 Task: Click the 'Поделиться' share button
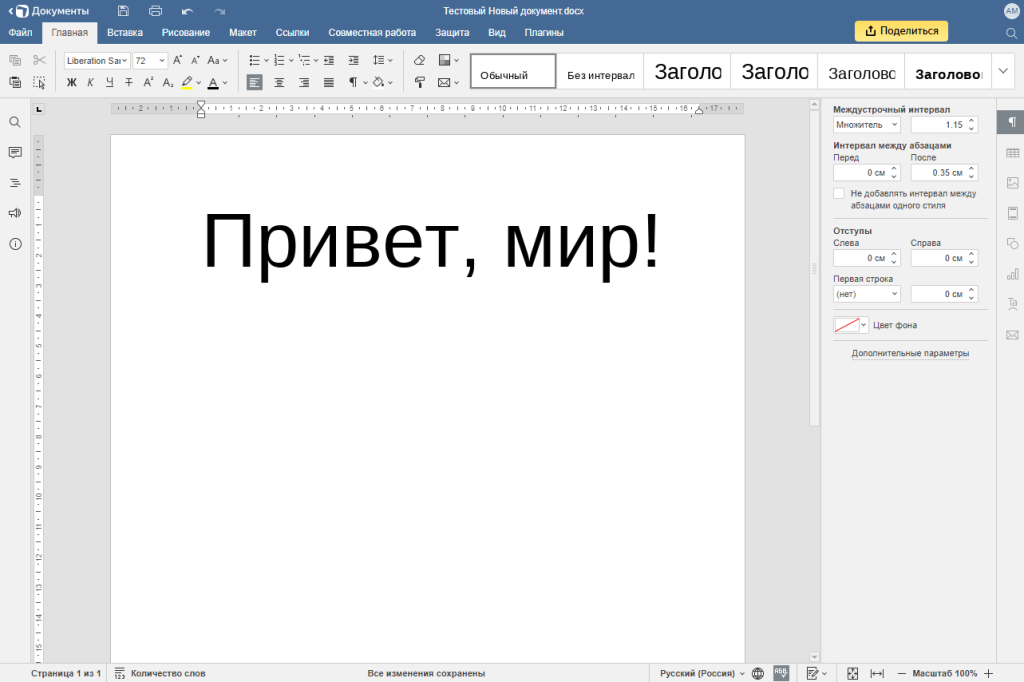pos(901,31)
